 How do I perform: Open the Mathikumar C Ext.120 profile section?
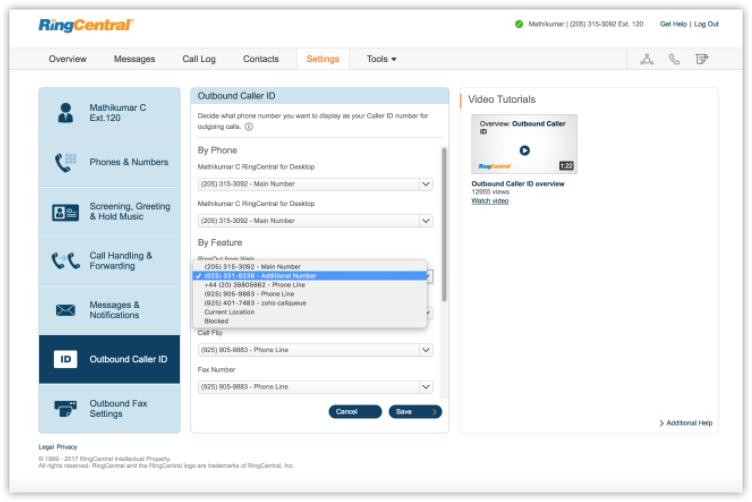coord(109,113)
